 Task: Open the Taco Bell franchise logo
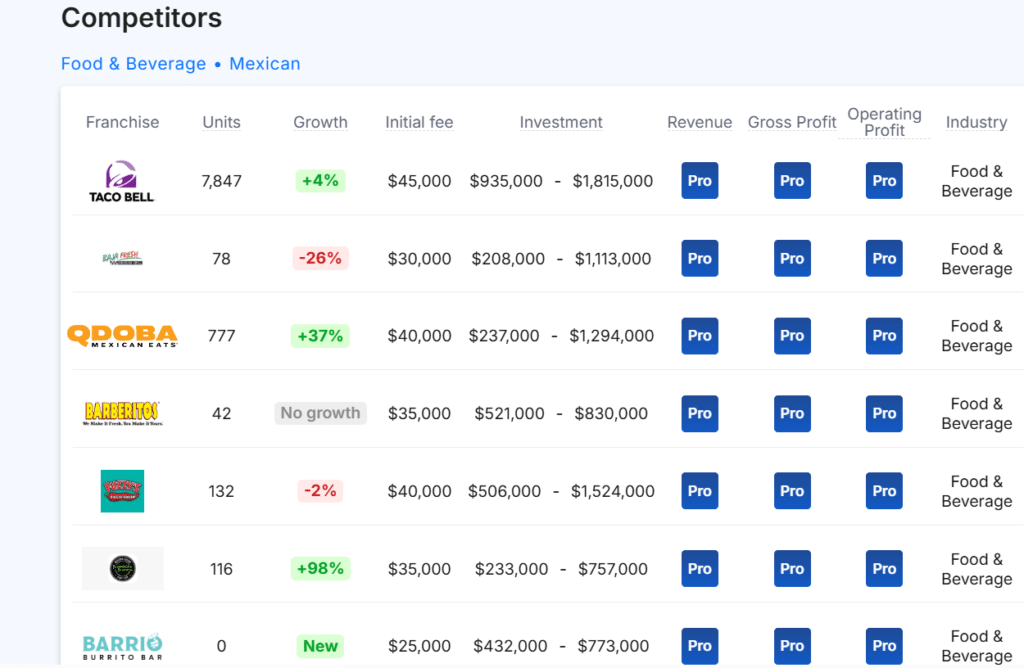coord(122,181)
